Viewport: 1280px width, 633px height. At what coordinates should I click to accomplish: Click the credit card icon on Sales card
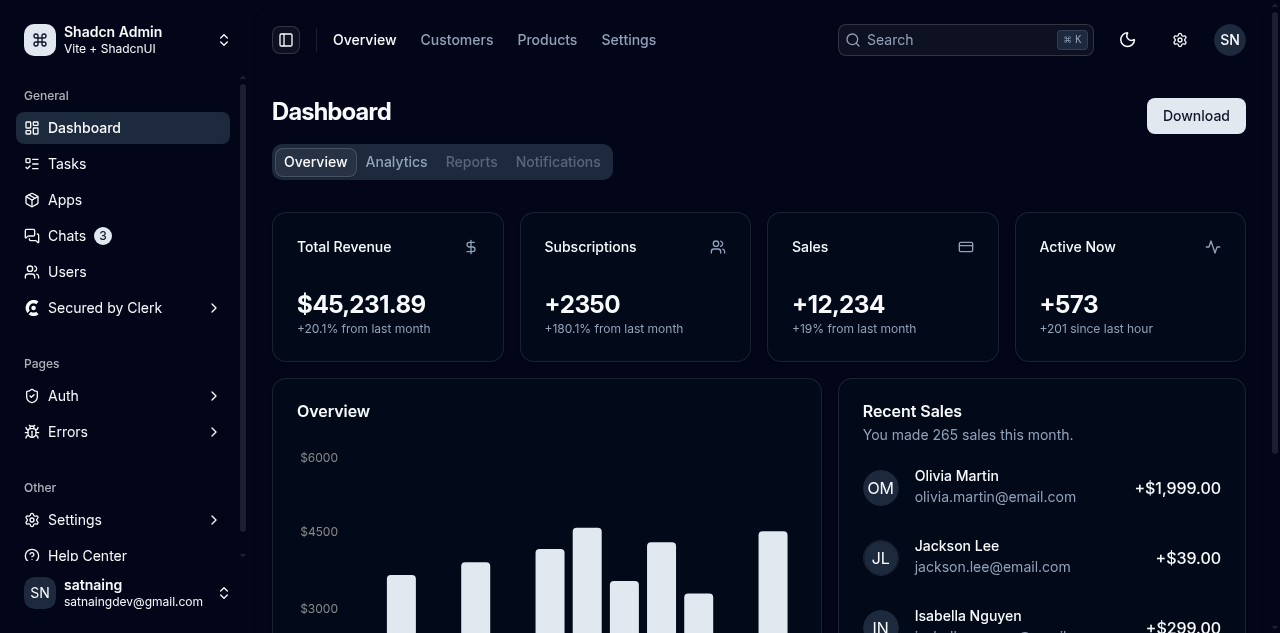966,247
